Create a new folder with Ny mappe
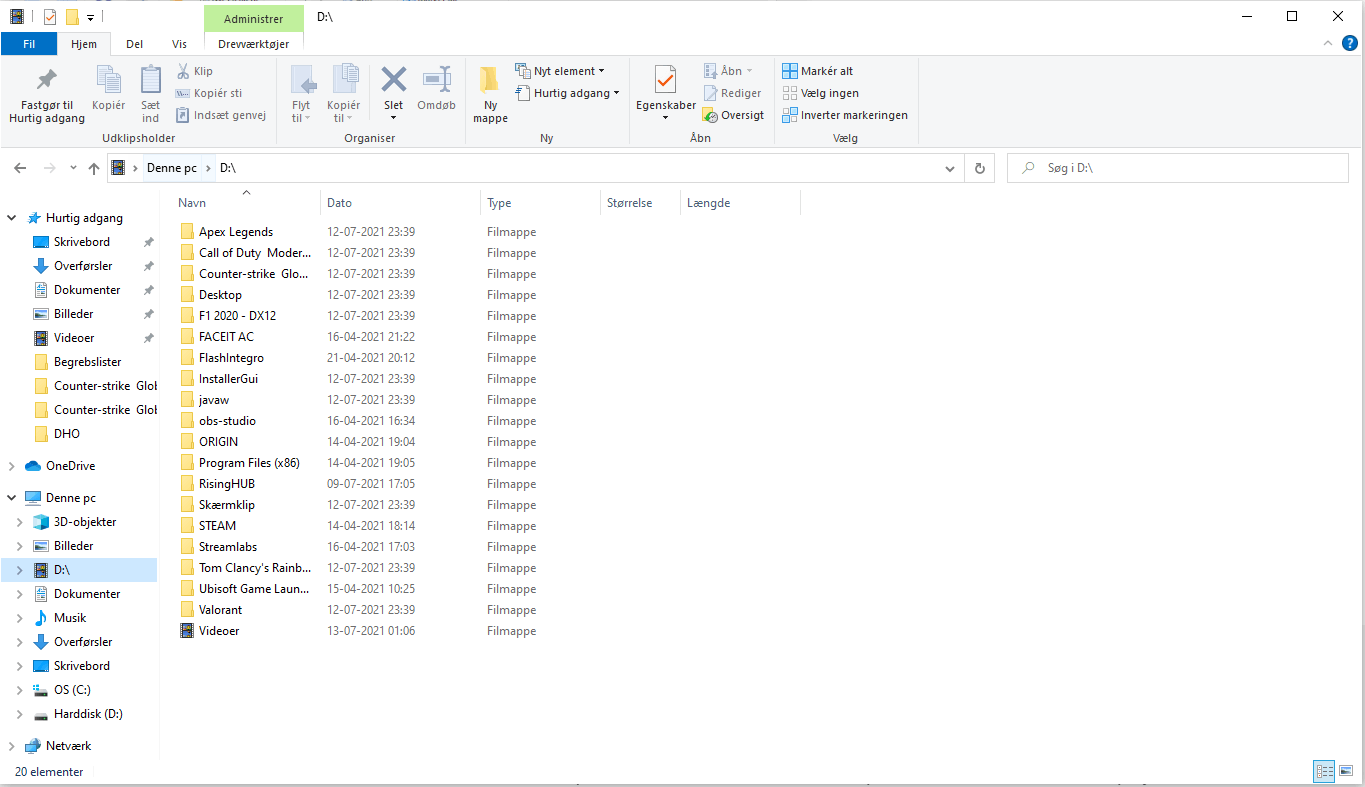The height and width of the screenshot is (787, 1365). (x=490, y=95)
